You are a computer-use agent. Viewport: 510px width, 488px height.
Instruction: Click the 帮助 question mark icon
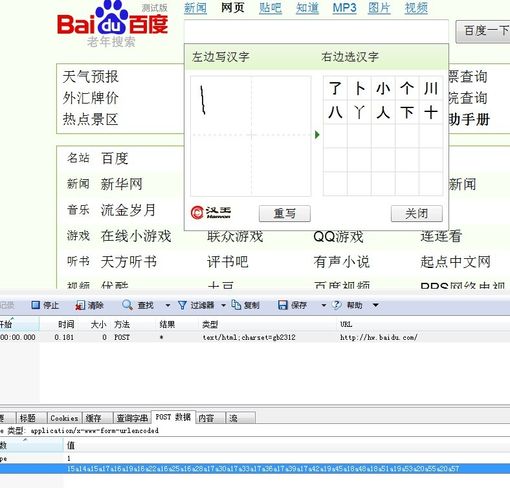[x=336, y=305]
